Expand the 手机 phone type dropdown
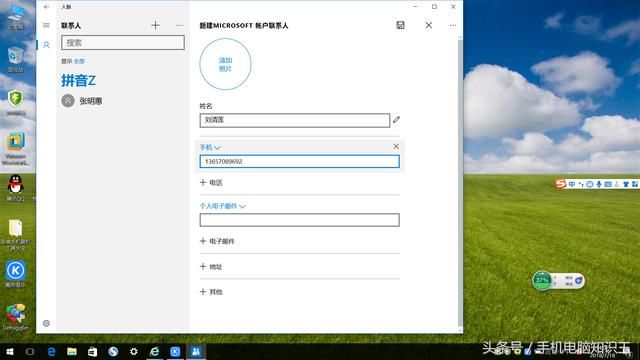 [x=210, y=147]
